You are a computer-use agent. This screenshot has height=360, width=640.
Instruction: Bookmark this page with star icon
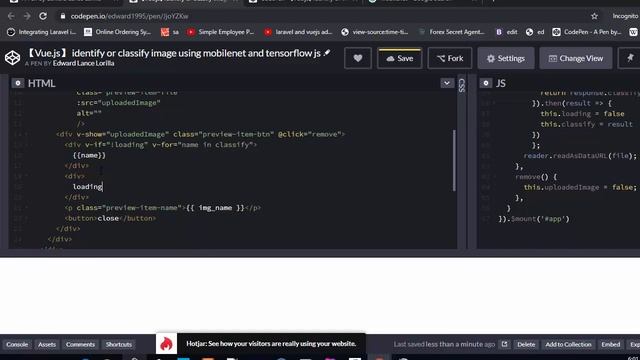pyautogui.click(x=594, y=16)
